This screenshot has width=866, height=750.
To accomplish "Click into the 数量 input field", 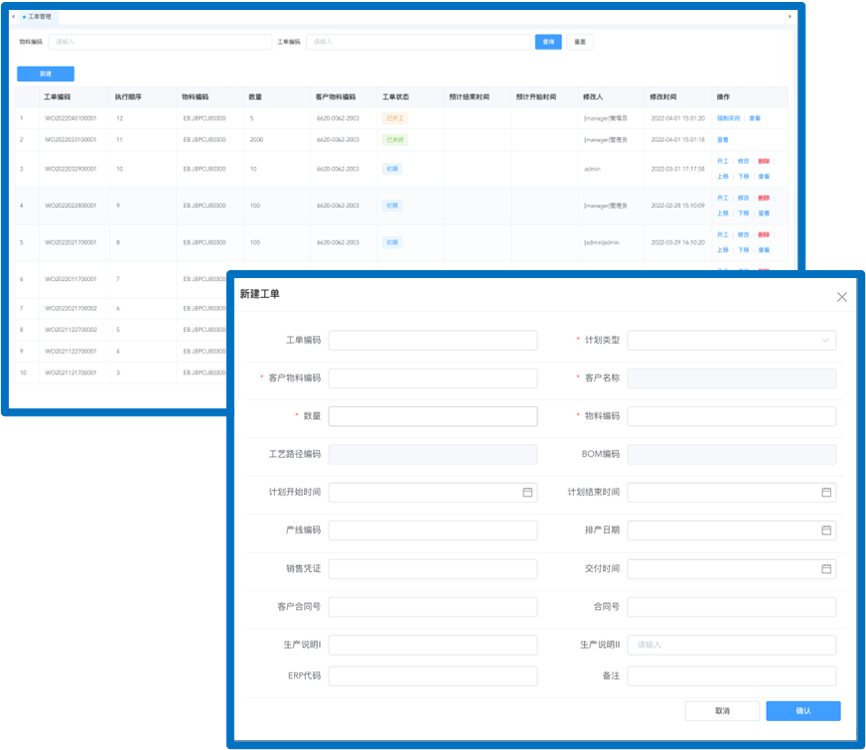I will [432, 416].
